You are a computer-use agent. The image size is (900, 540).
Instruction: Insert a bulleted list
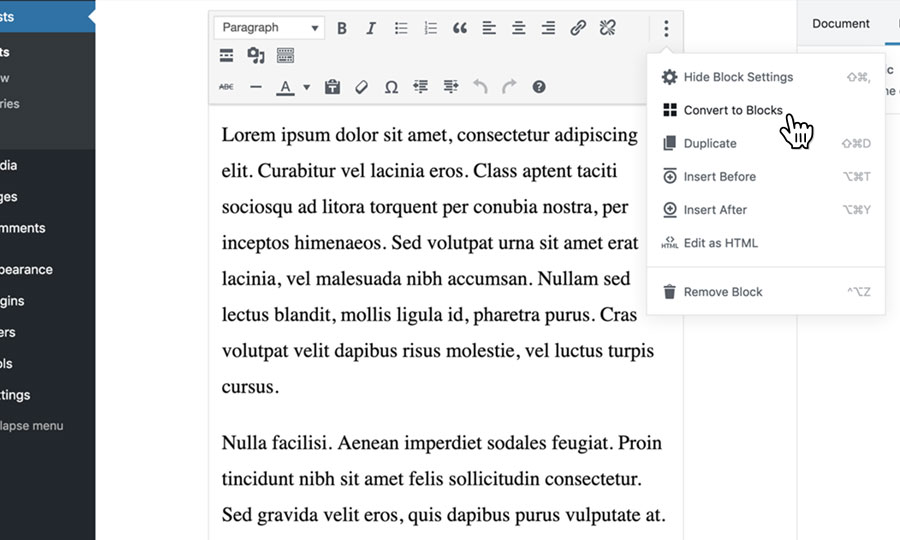pyautogui.click(x=401, y=28)
